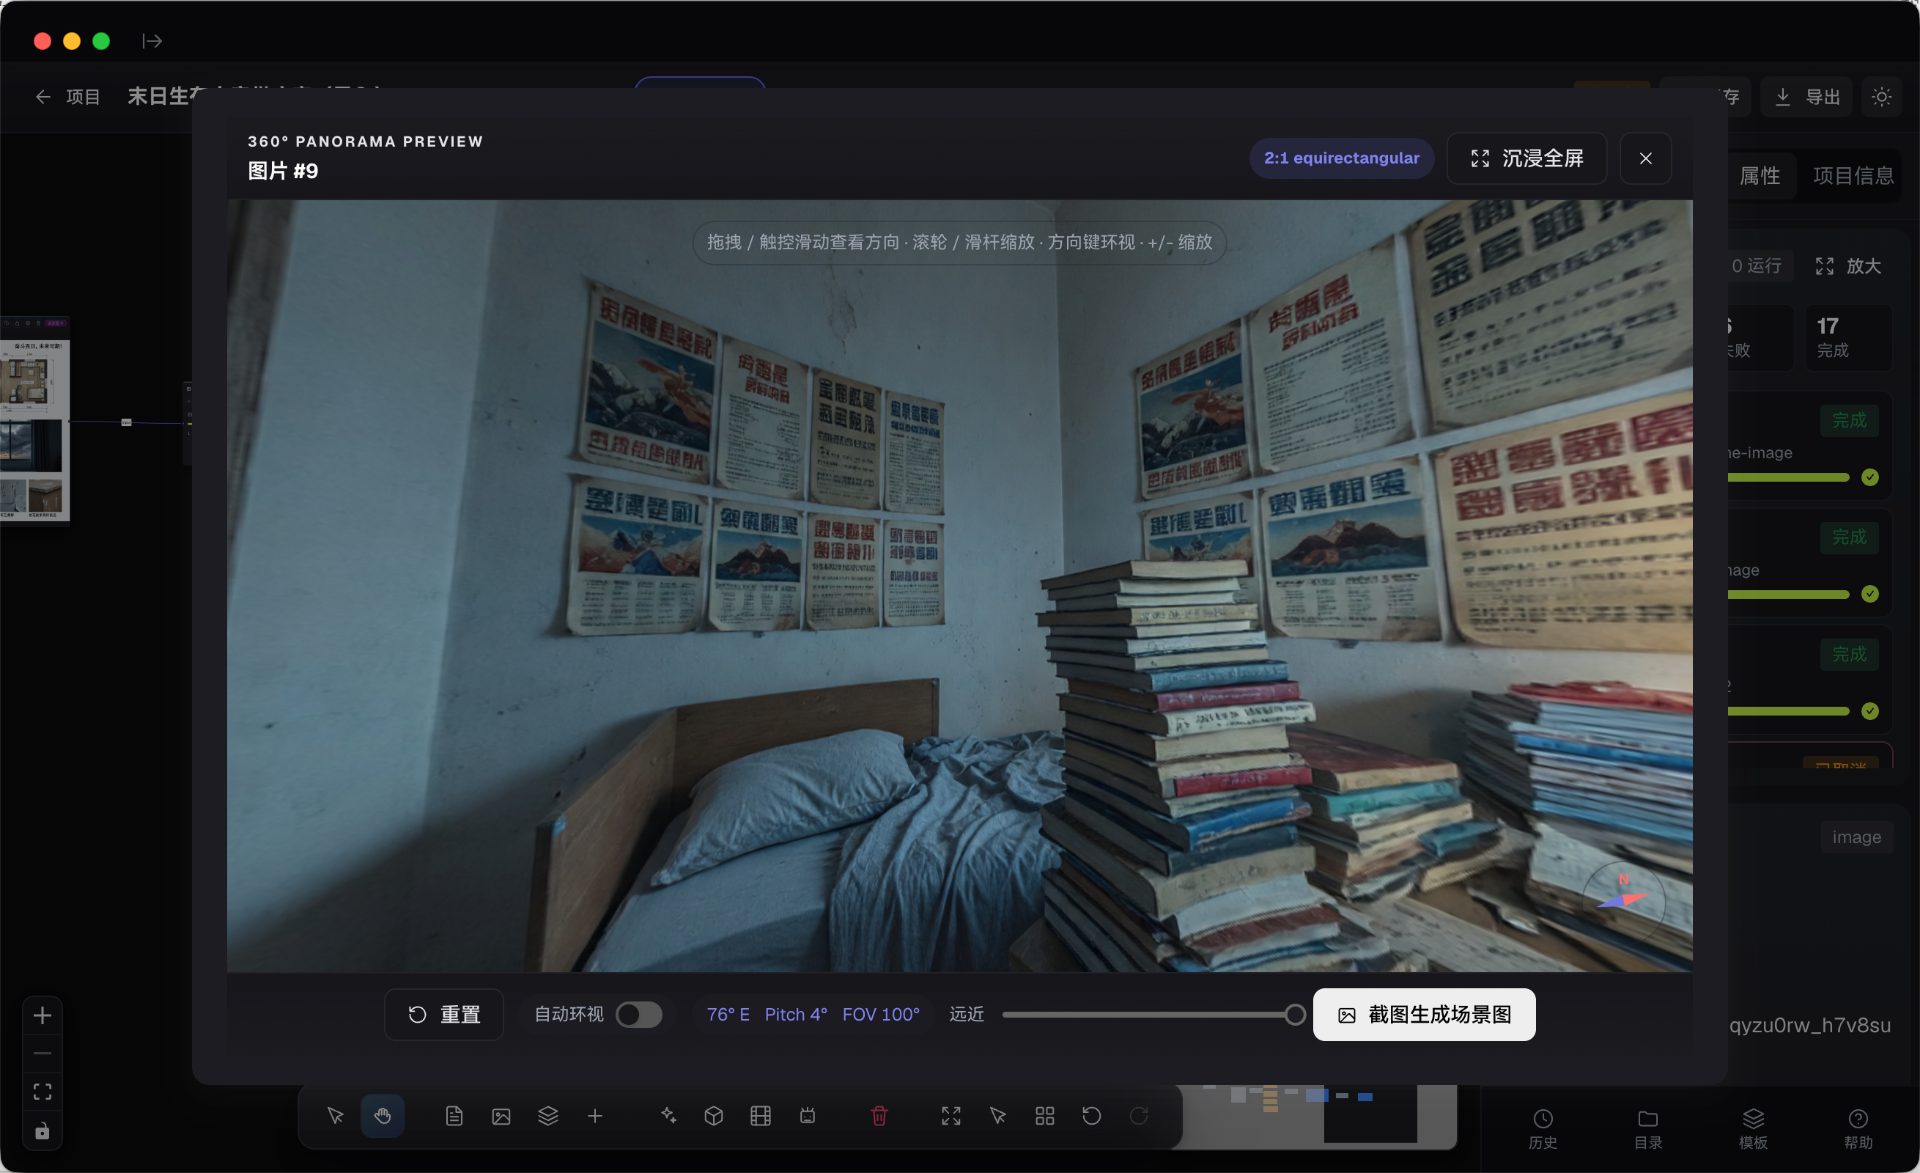This screenshot has width=1920, height=1173.
Task: Click the 导出 export button
Action: click(x=1807, y=97)
